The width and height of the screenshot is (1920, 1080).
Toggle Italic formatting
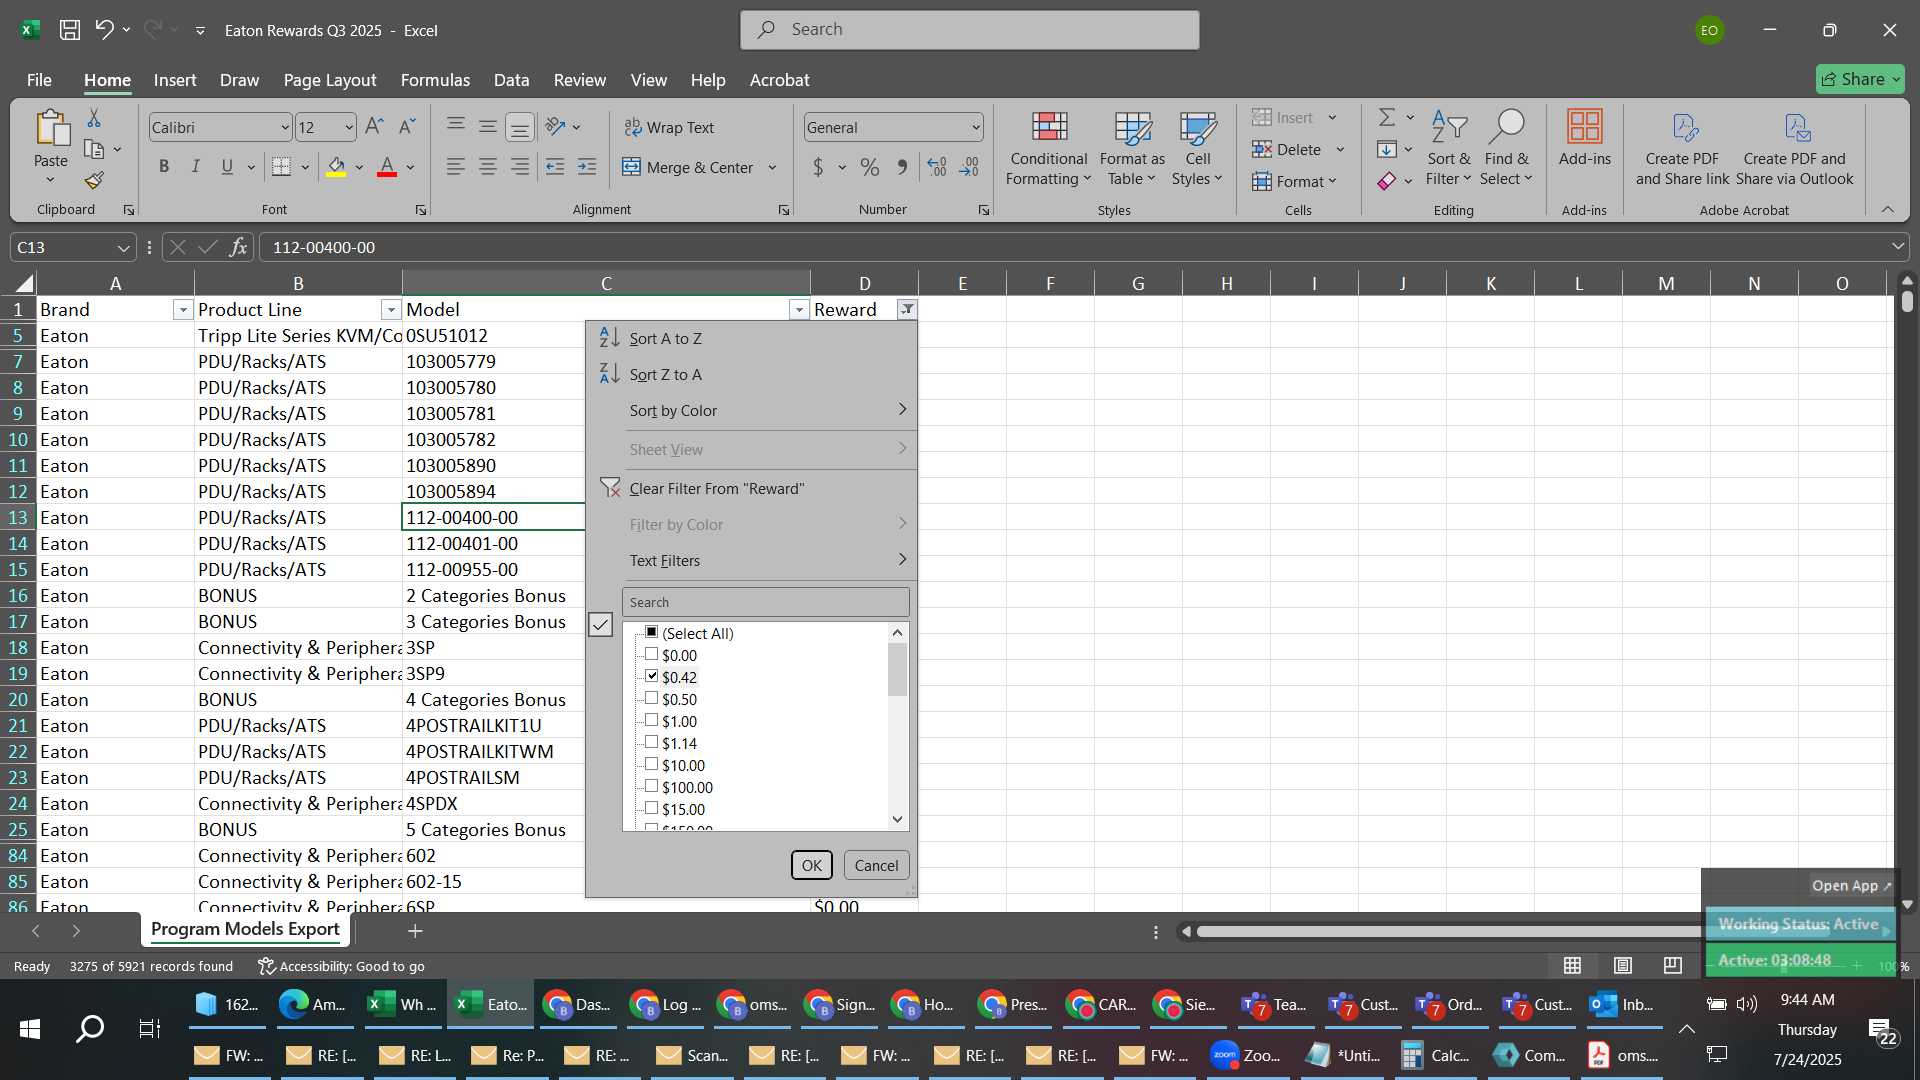[x=196, y=167]
